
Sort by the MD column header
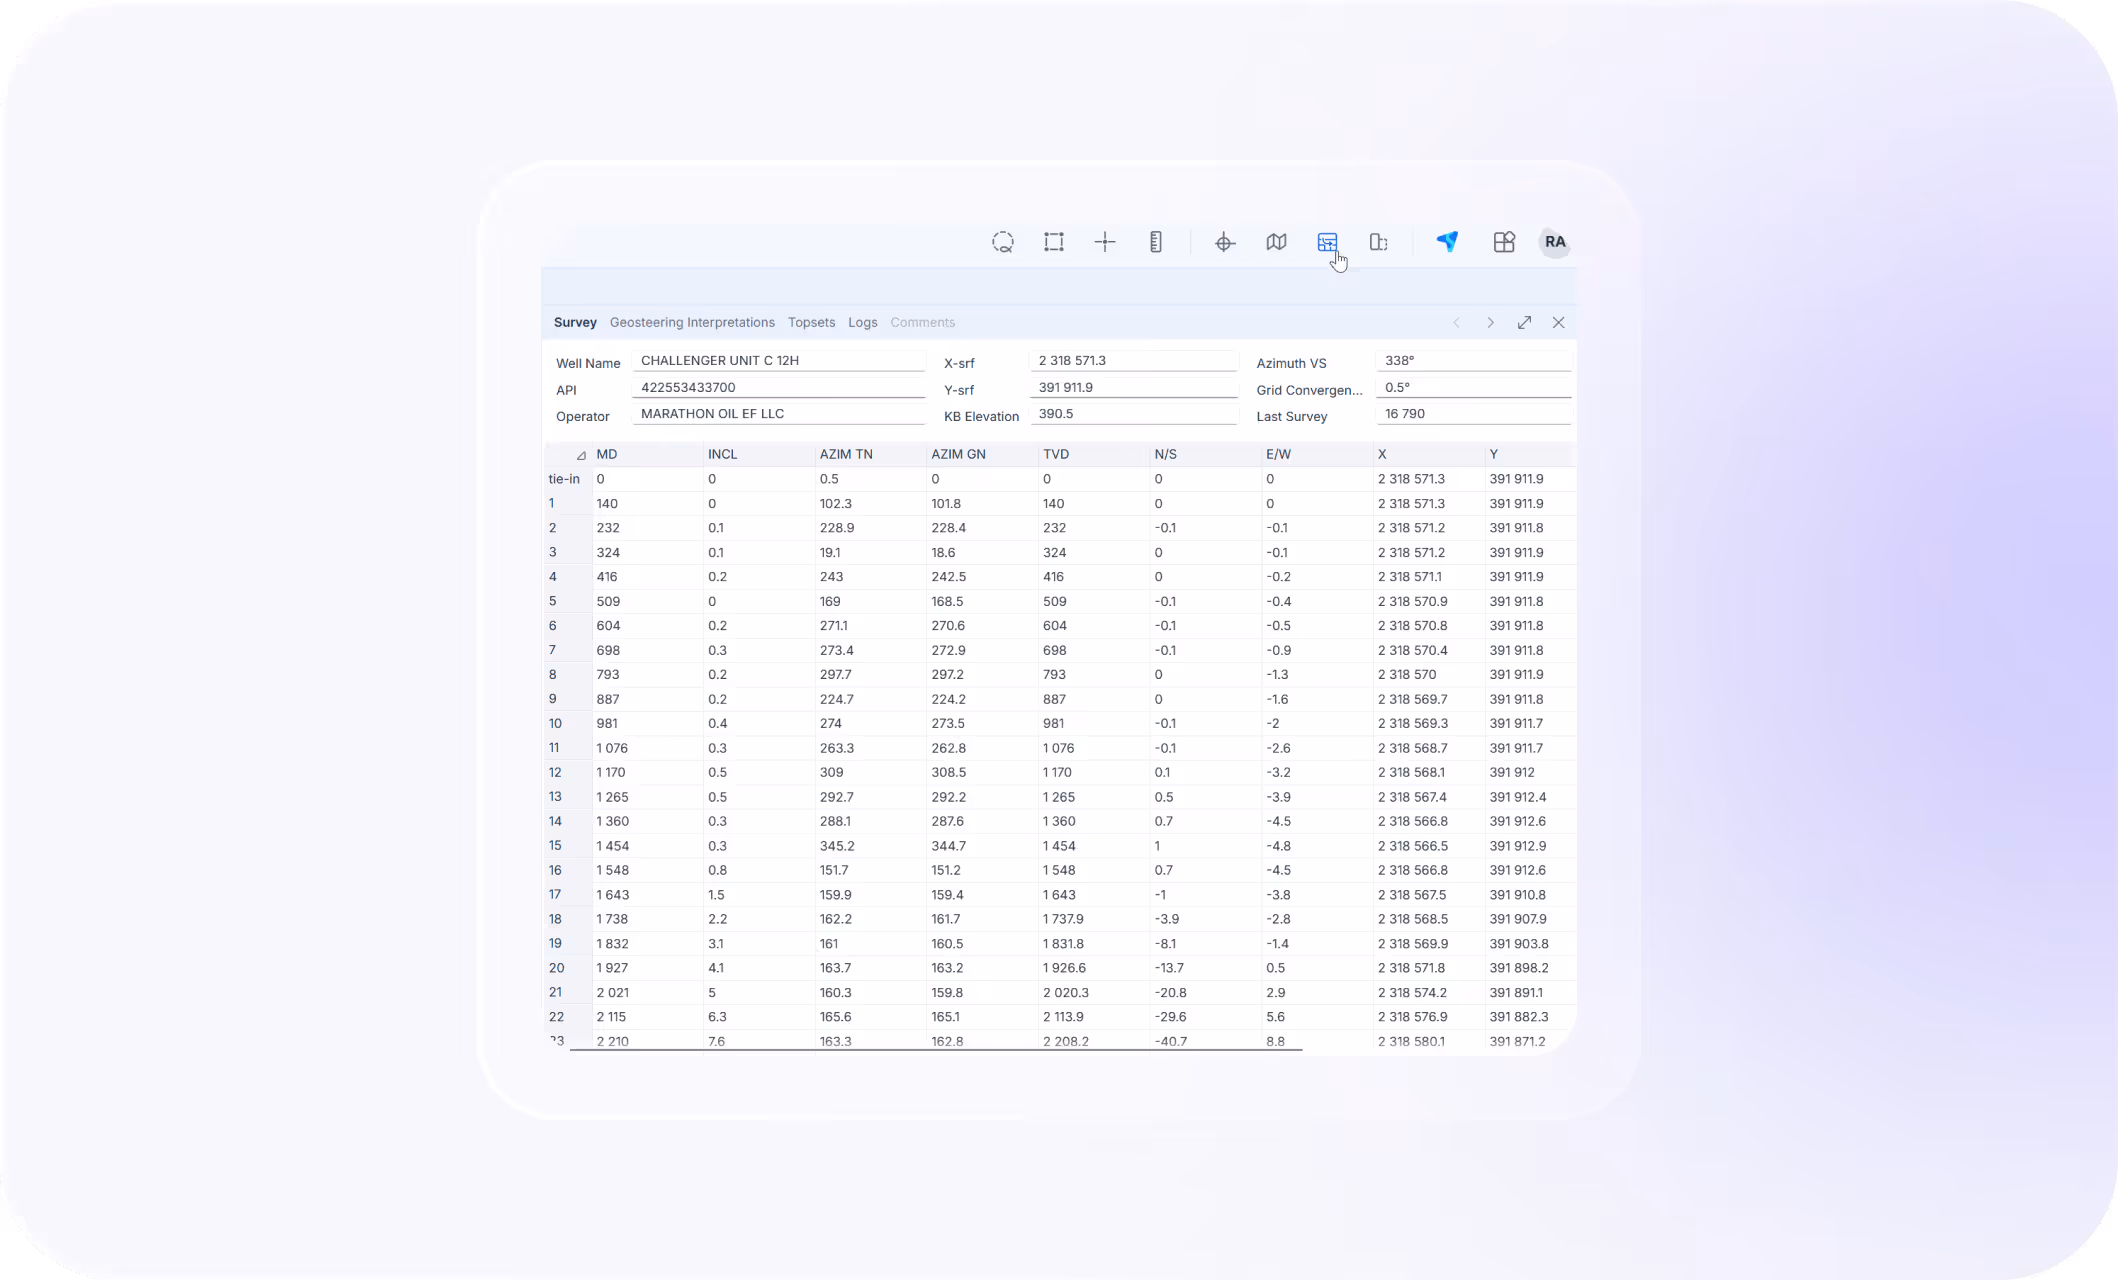tap(607, 455)
